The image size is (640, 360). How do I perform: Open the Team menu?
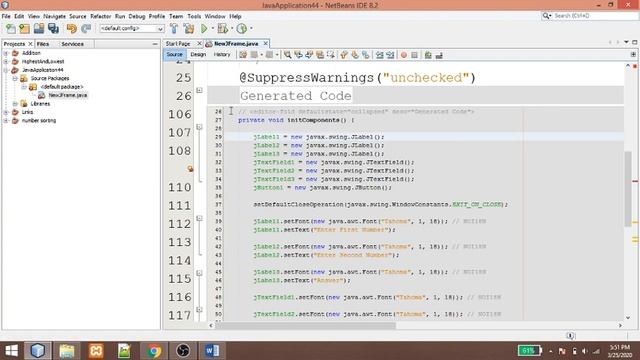point(176,16)
